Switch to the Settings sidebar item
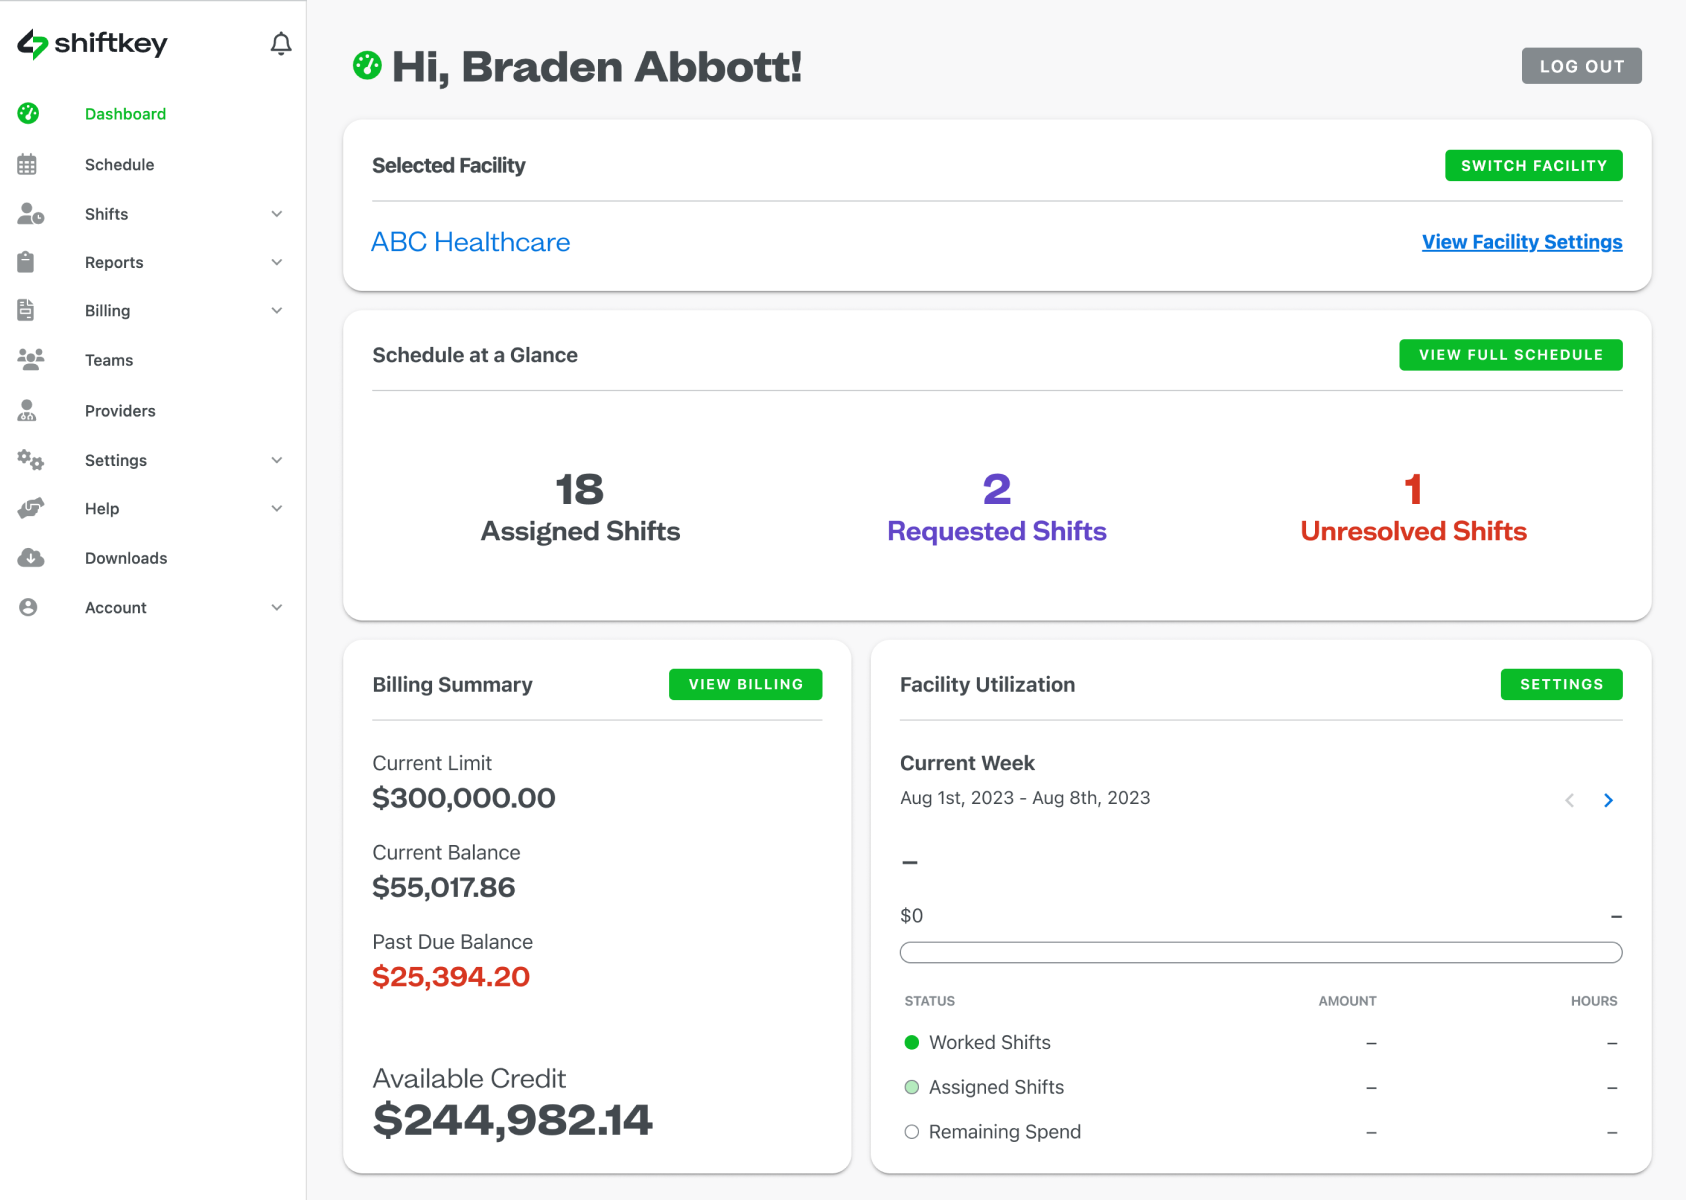Image resolution: width=1686 pixels, height=1200 pixels. [115, 460]
